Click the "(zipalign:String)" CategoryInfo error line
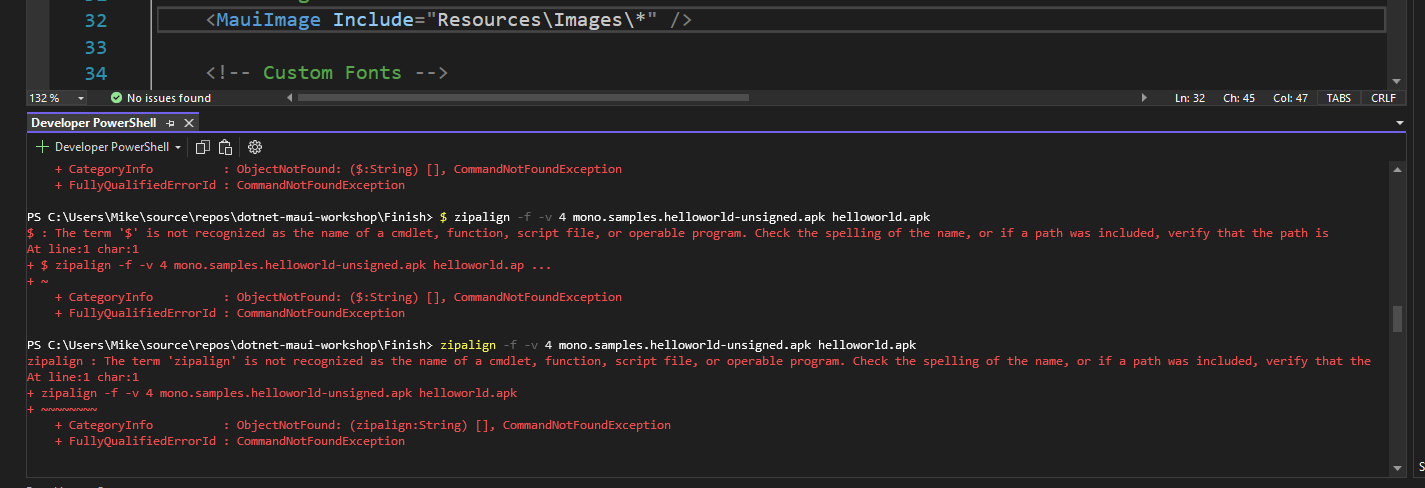Viewport: 1425px width, 488px height. click(362, 425)
